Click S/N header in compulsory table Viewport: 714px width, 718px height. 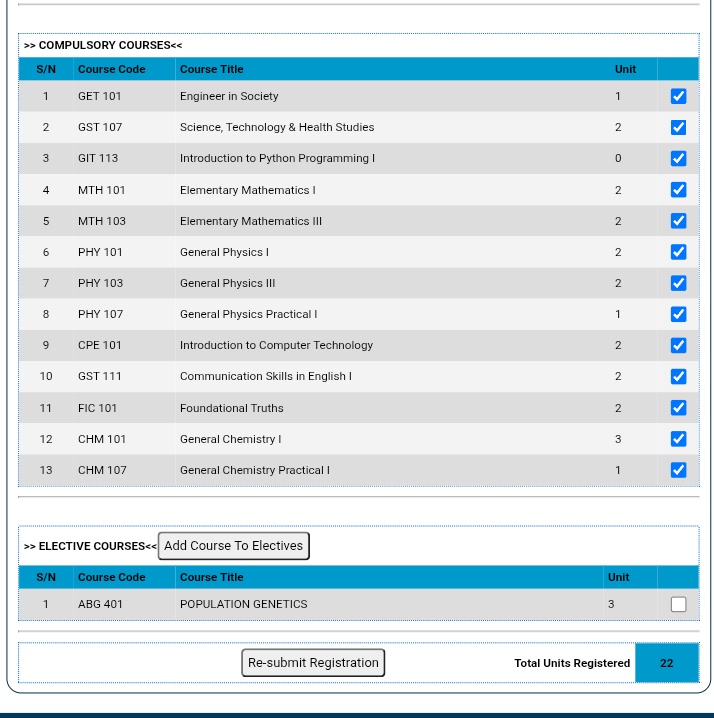coord(46,69)
